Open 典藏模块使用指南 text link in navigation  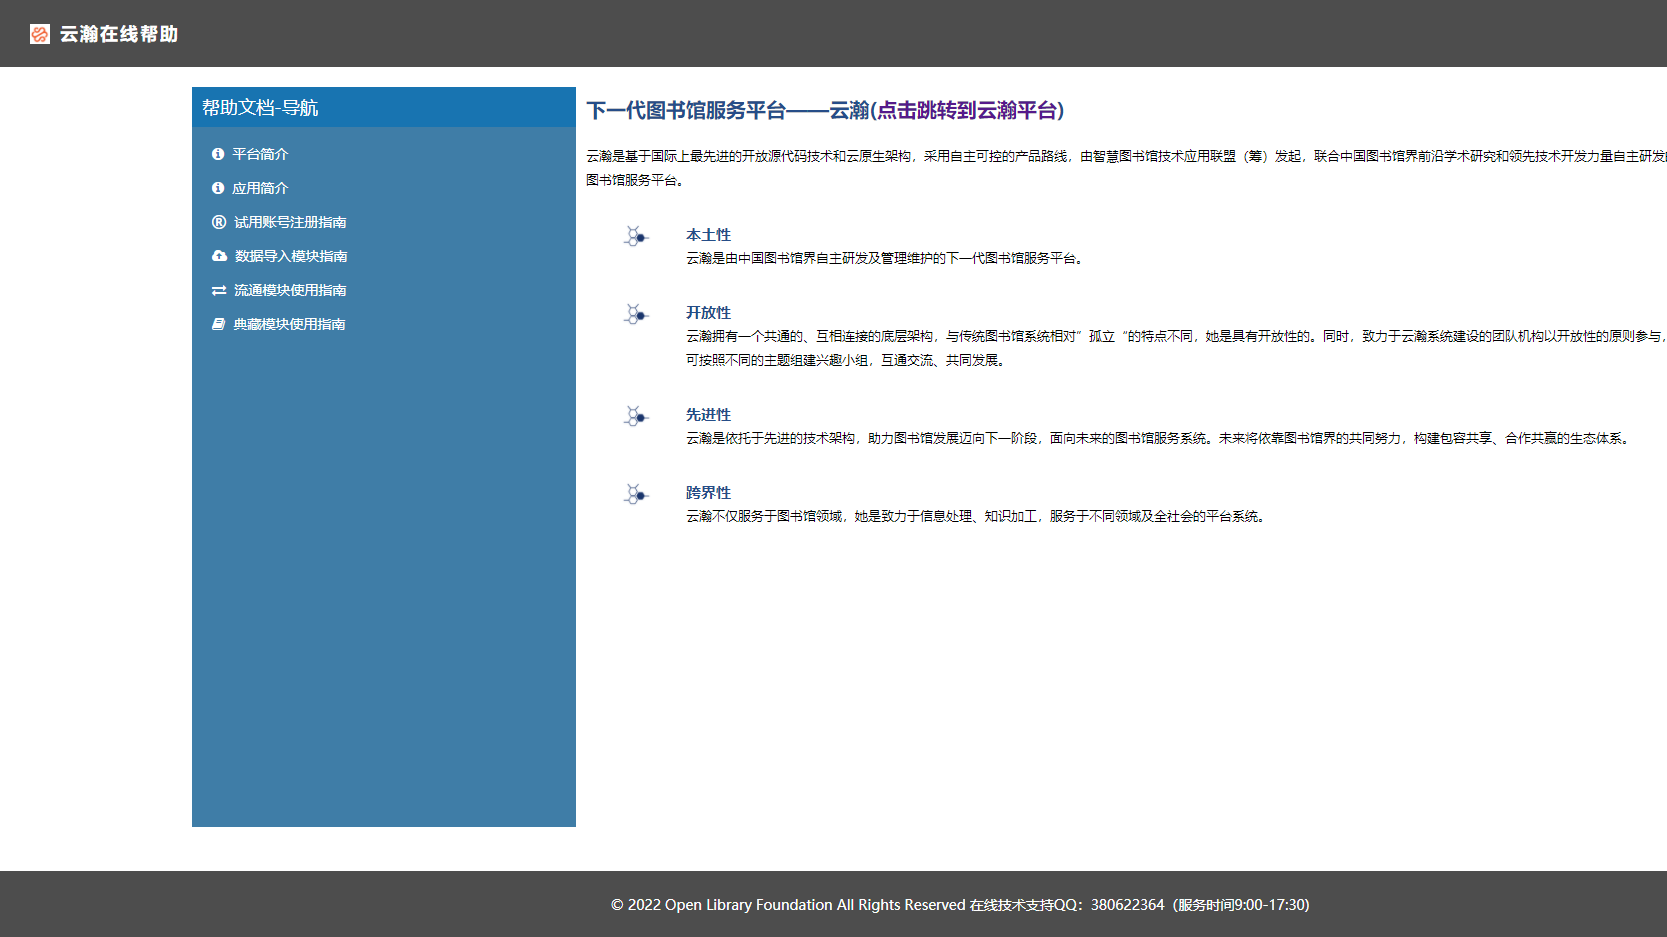tap(289, 324)
